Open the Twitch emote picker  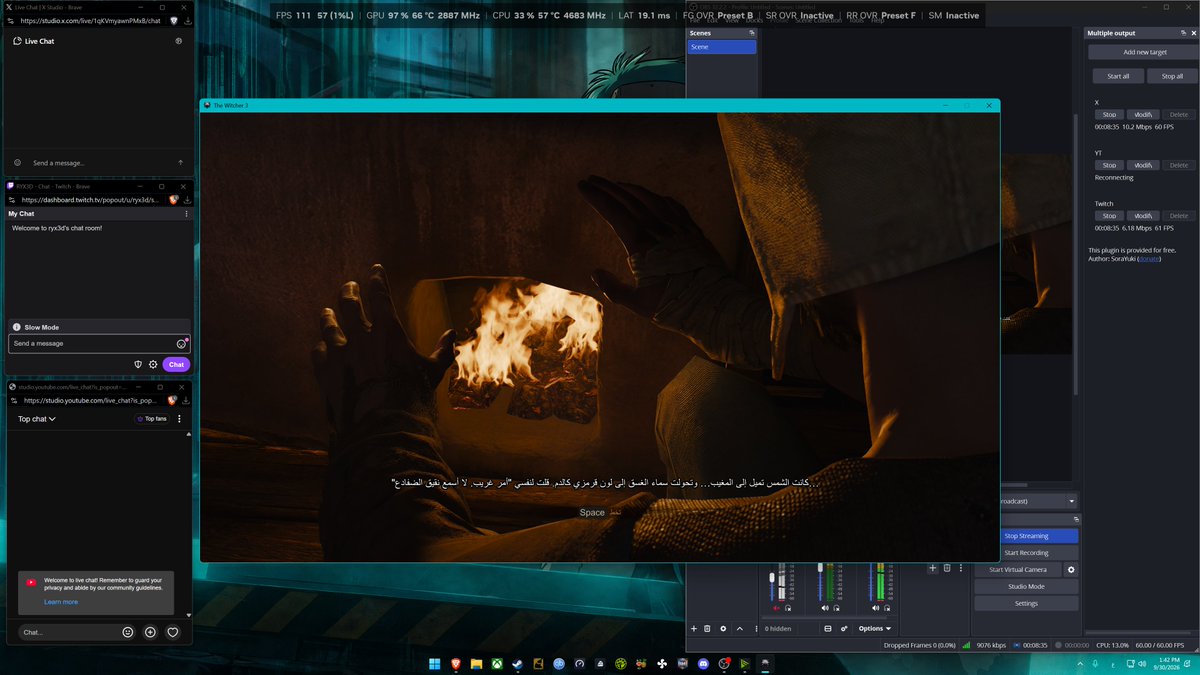pyautogui.click(x=181, y=344)
